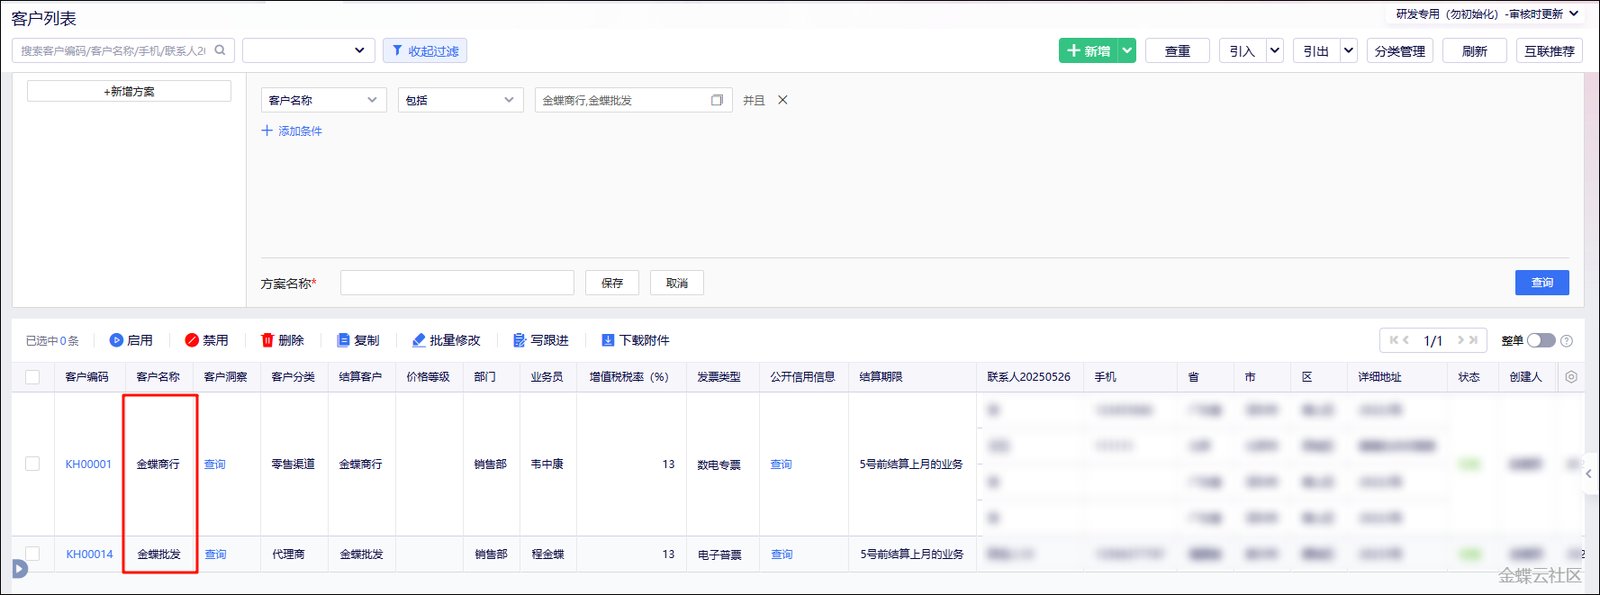Go to first page with pager icon

coord(1394,340)
